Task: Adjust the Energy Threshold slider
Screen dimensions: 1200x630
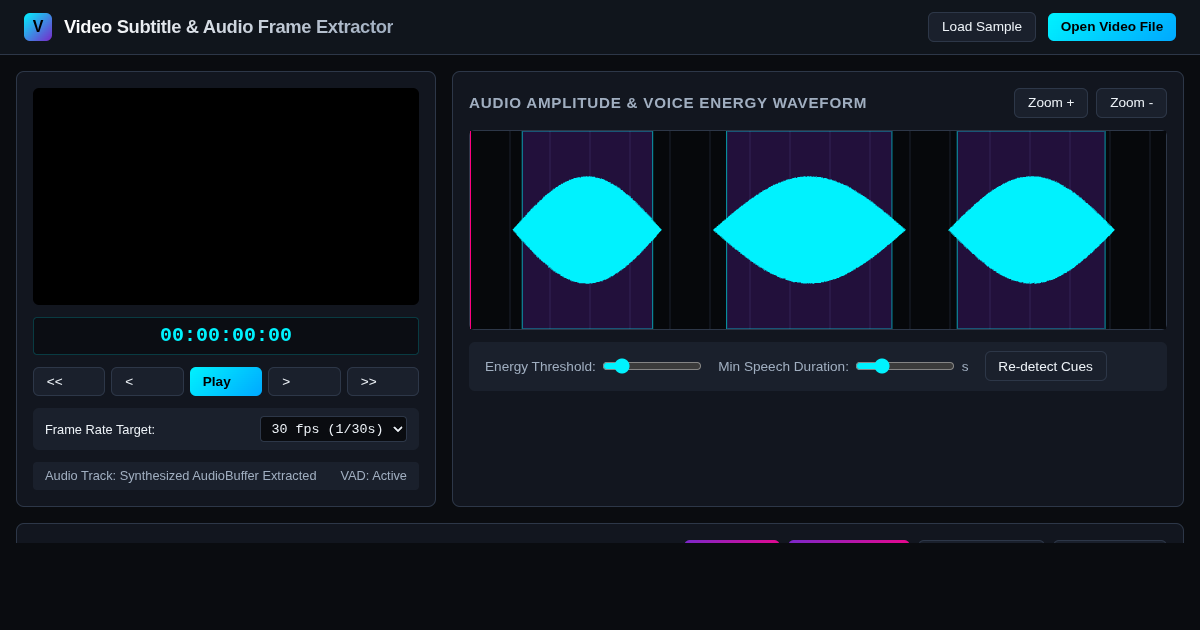Action: [x=652, y=366]
